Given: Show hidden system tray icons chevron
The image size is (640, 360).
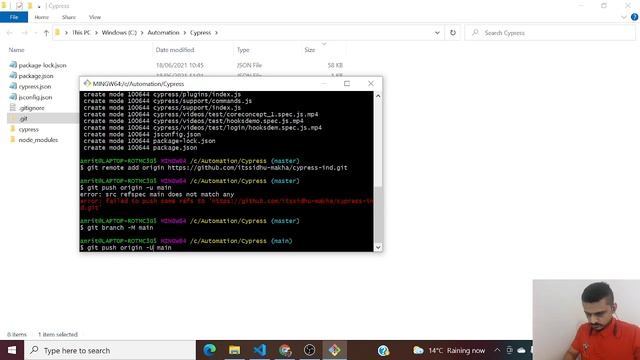Looking at the screenshot, I should point(497,350).
